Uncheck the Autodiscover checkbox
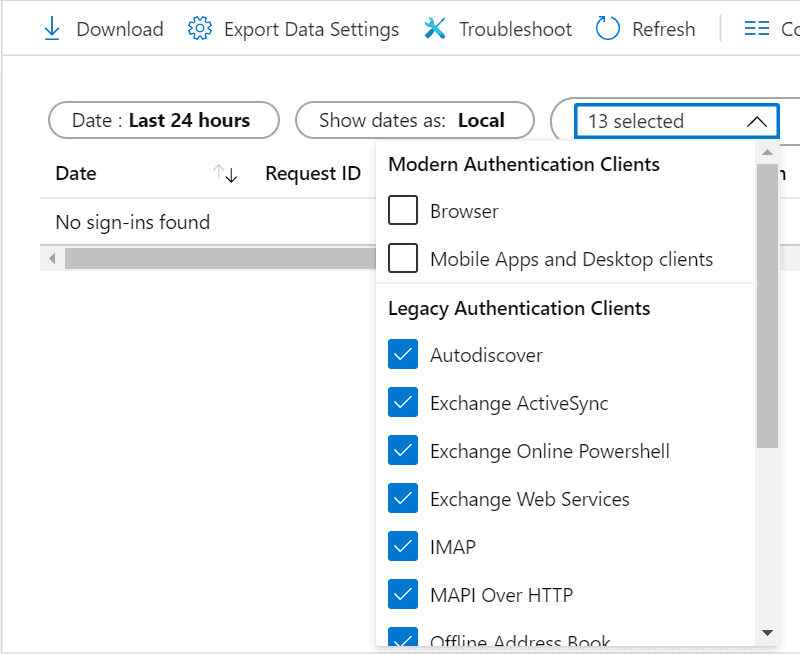 [x=403, y=354]
